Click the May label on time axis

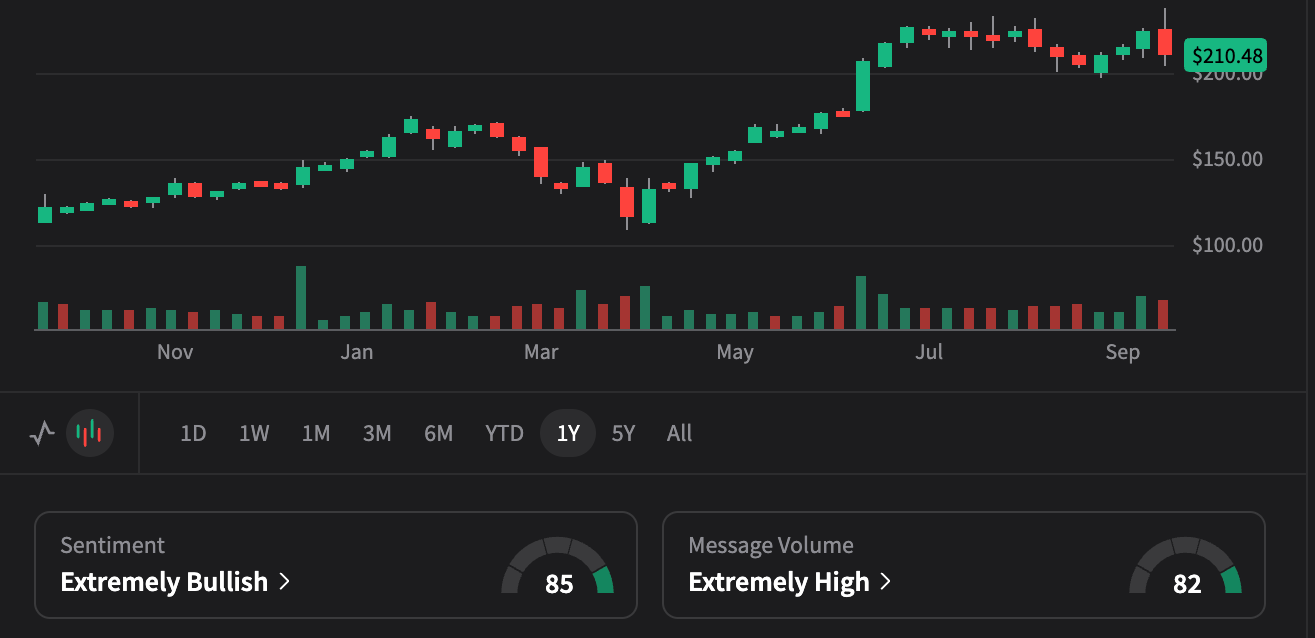[735, 352]
